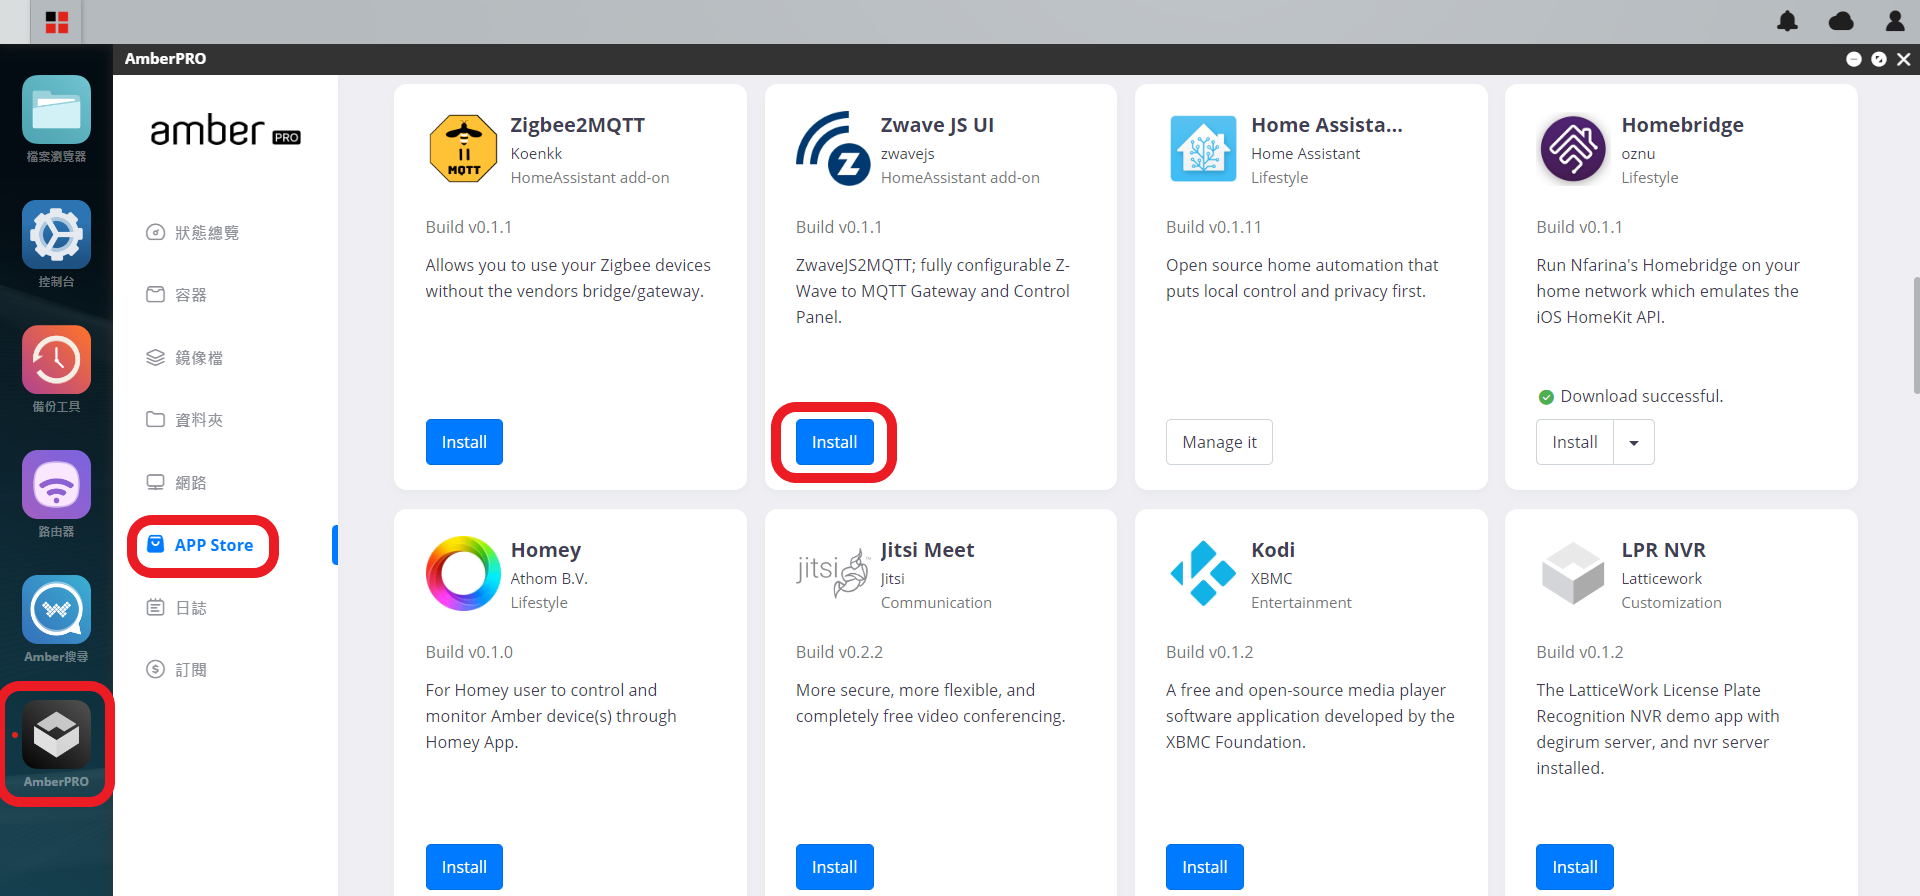
Task: Open 網路 in sidebar
Action: click(x=177, y=482)
